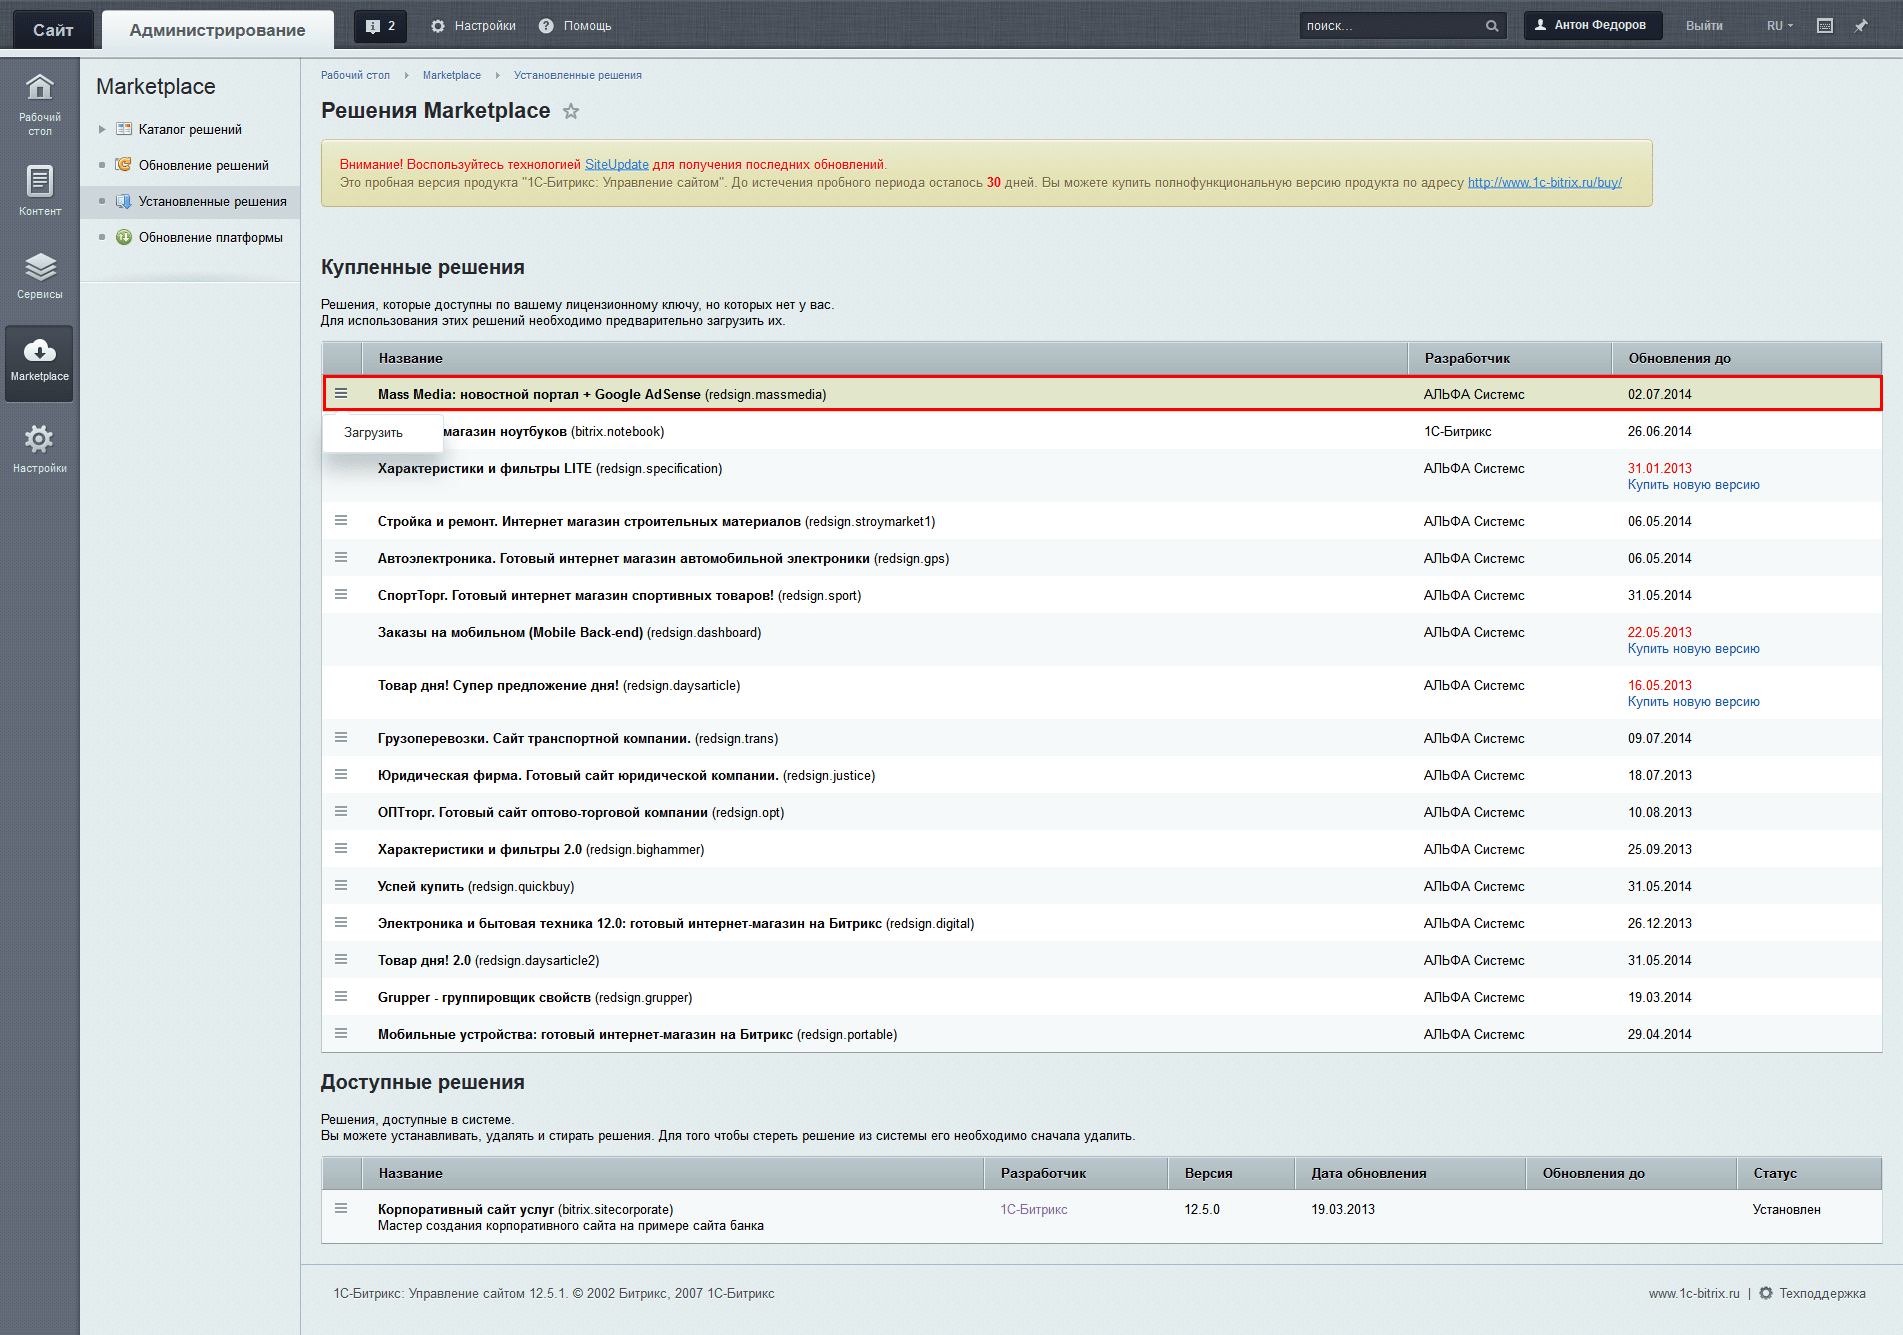1903x1335 pixels.
Task: Open the Контент sidebar section
Action: [39, 191]
